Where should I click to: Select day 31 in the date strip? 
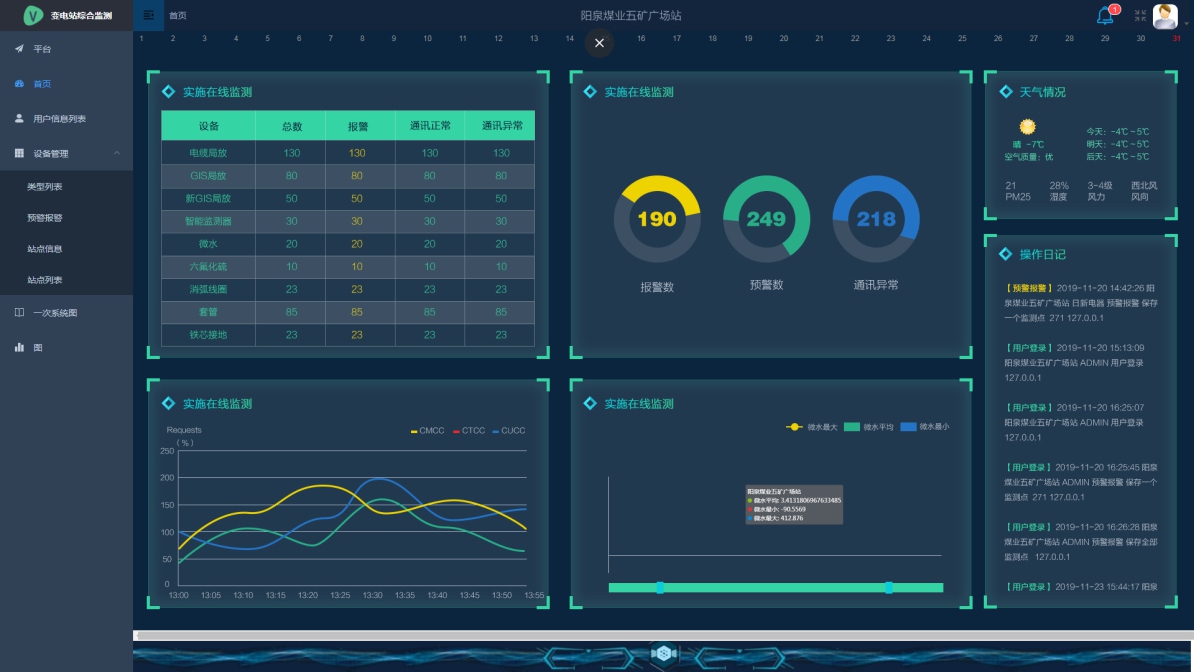[1177, 38]
